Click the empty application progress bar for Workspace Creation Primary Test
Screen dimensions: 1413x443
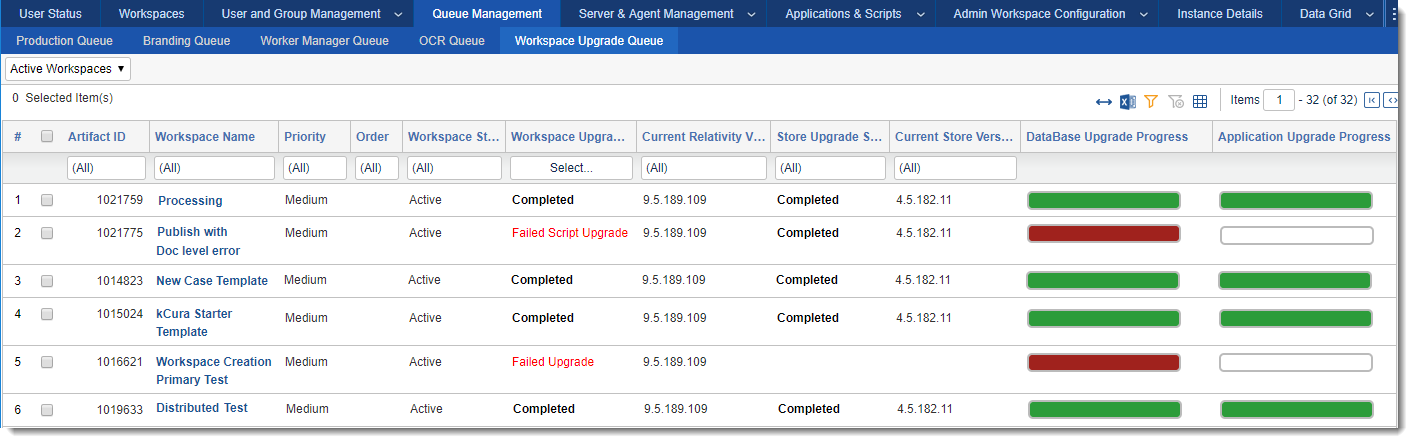(1296, 362)
